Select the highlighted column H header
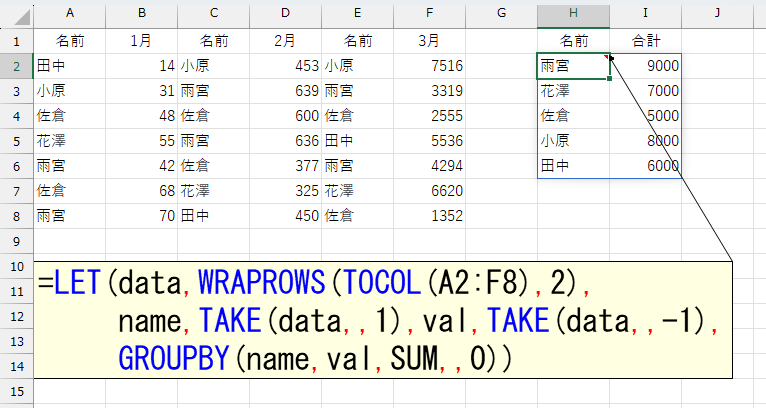Viewport: 766px width, 408px height. click(573, 14)
